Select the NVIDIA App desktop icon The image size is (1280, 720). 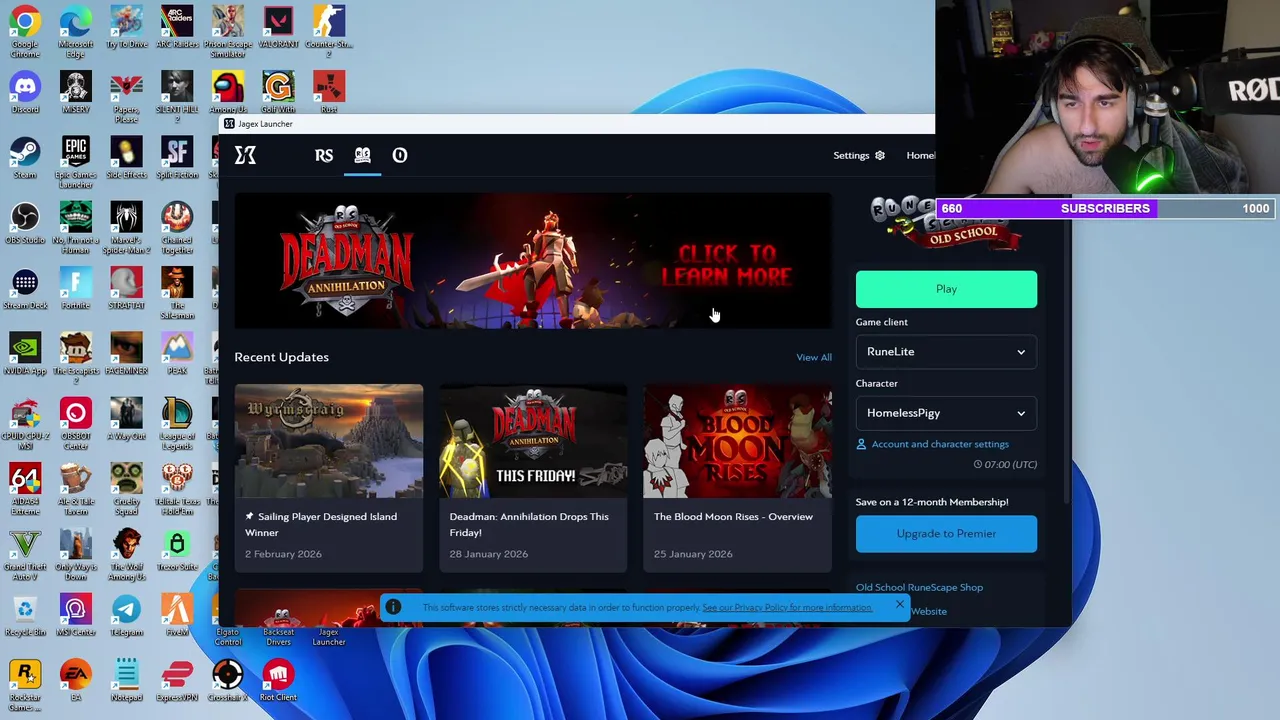[x=25, y=354]
